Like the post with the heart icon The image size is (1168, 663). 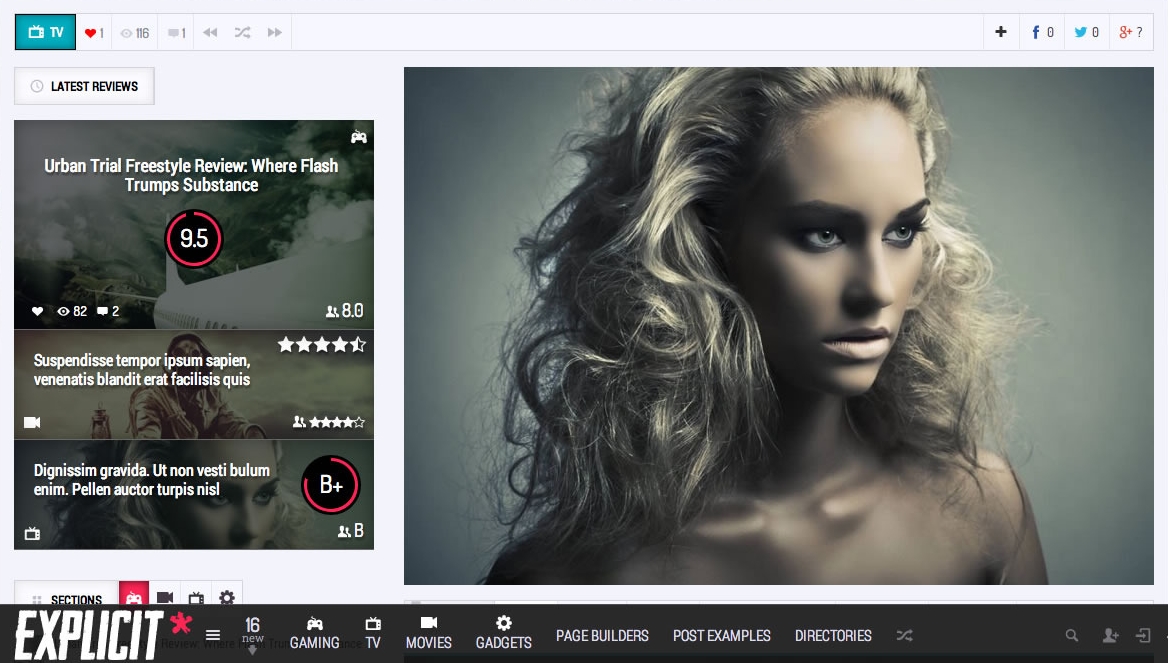90,33
